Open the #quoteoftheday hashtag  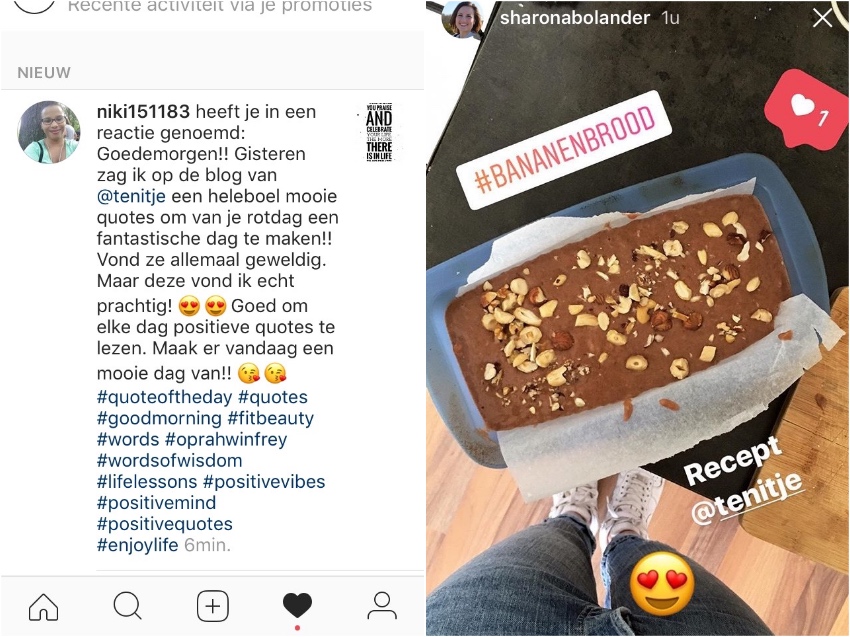[x=164, y=397]
